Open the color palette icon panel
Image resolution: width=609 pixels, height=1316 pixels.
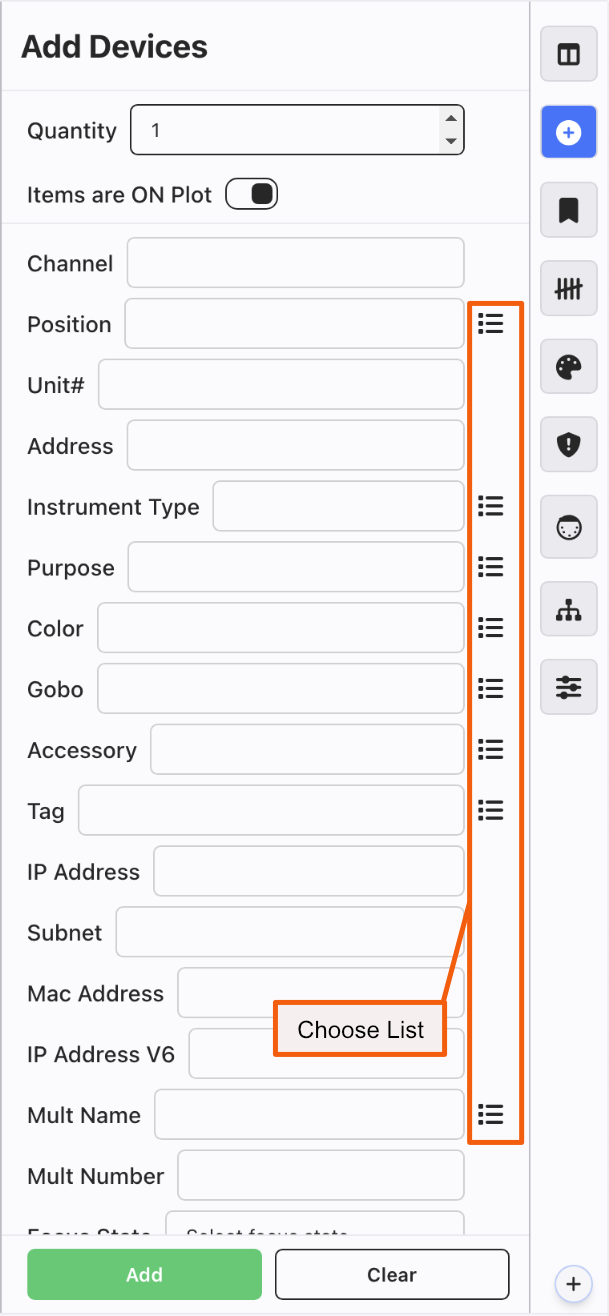click(568, 367)
